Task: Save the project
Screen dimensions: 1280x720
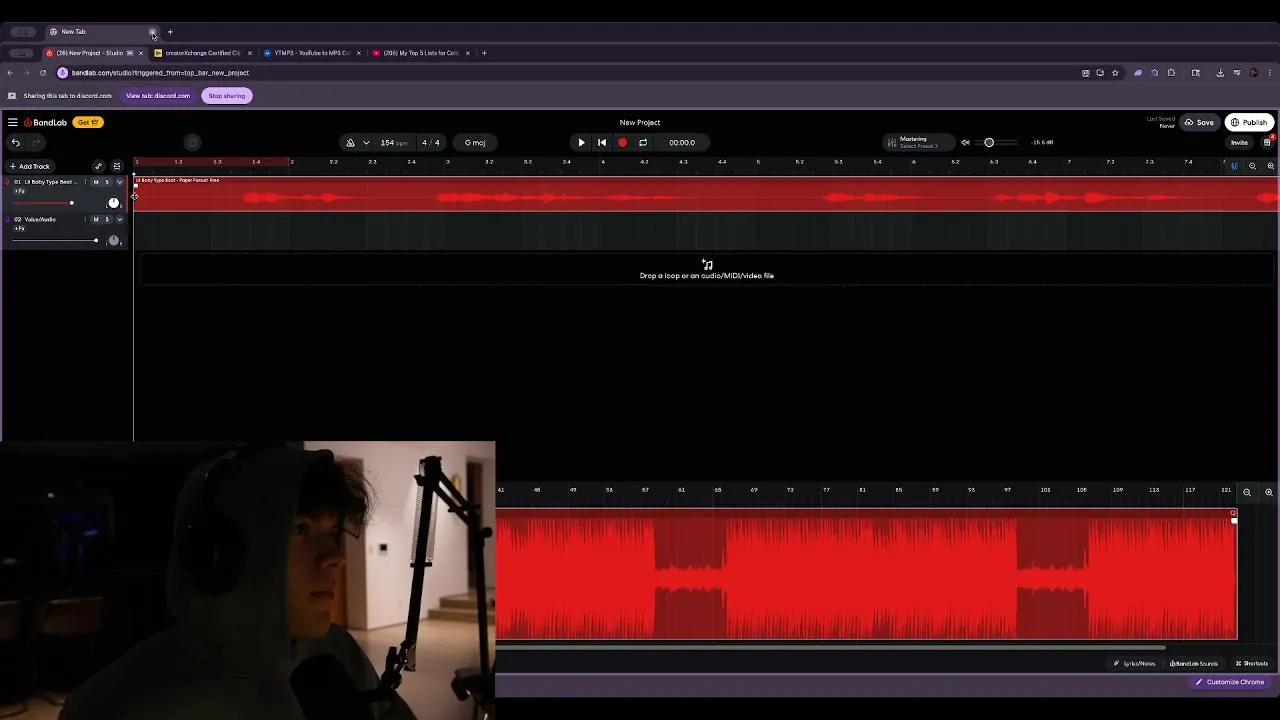Action: (1199, 122)
